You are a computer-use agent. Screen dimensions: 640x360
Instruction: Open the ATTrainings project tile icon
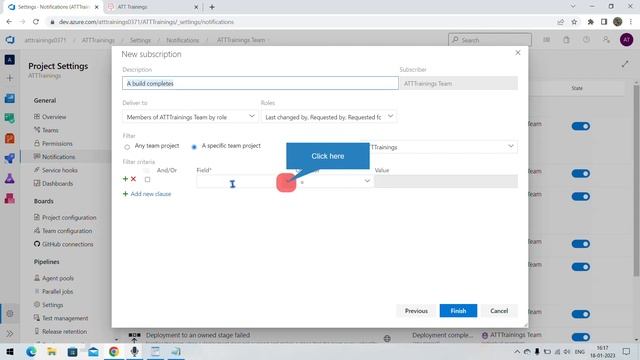[10, 60]
